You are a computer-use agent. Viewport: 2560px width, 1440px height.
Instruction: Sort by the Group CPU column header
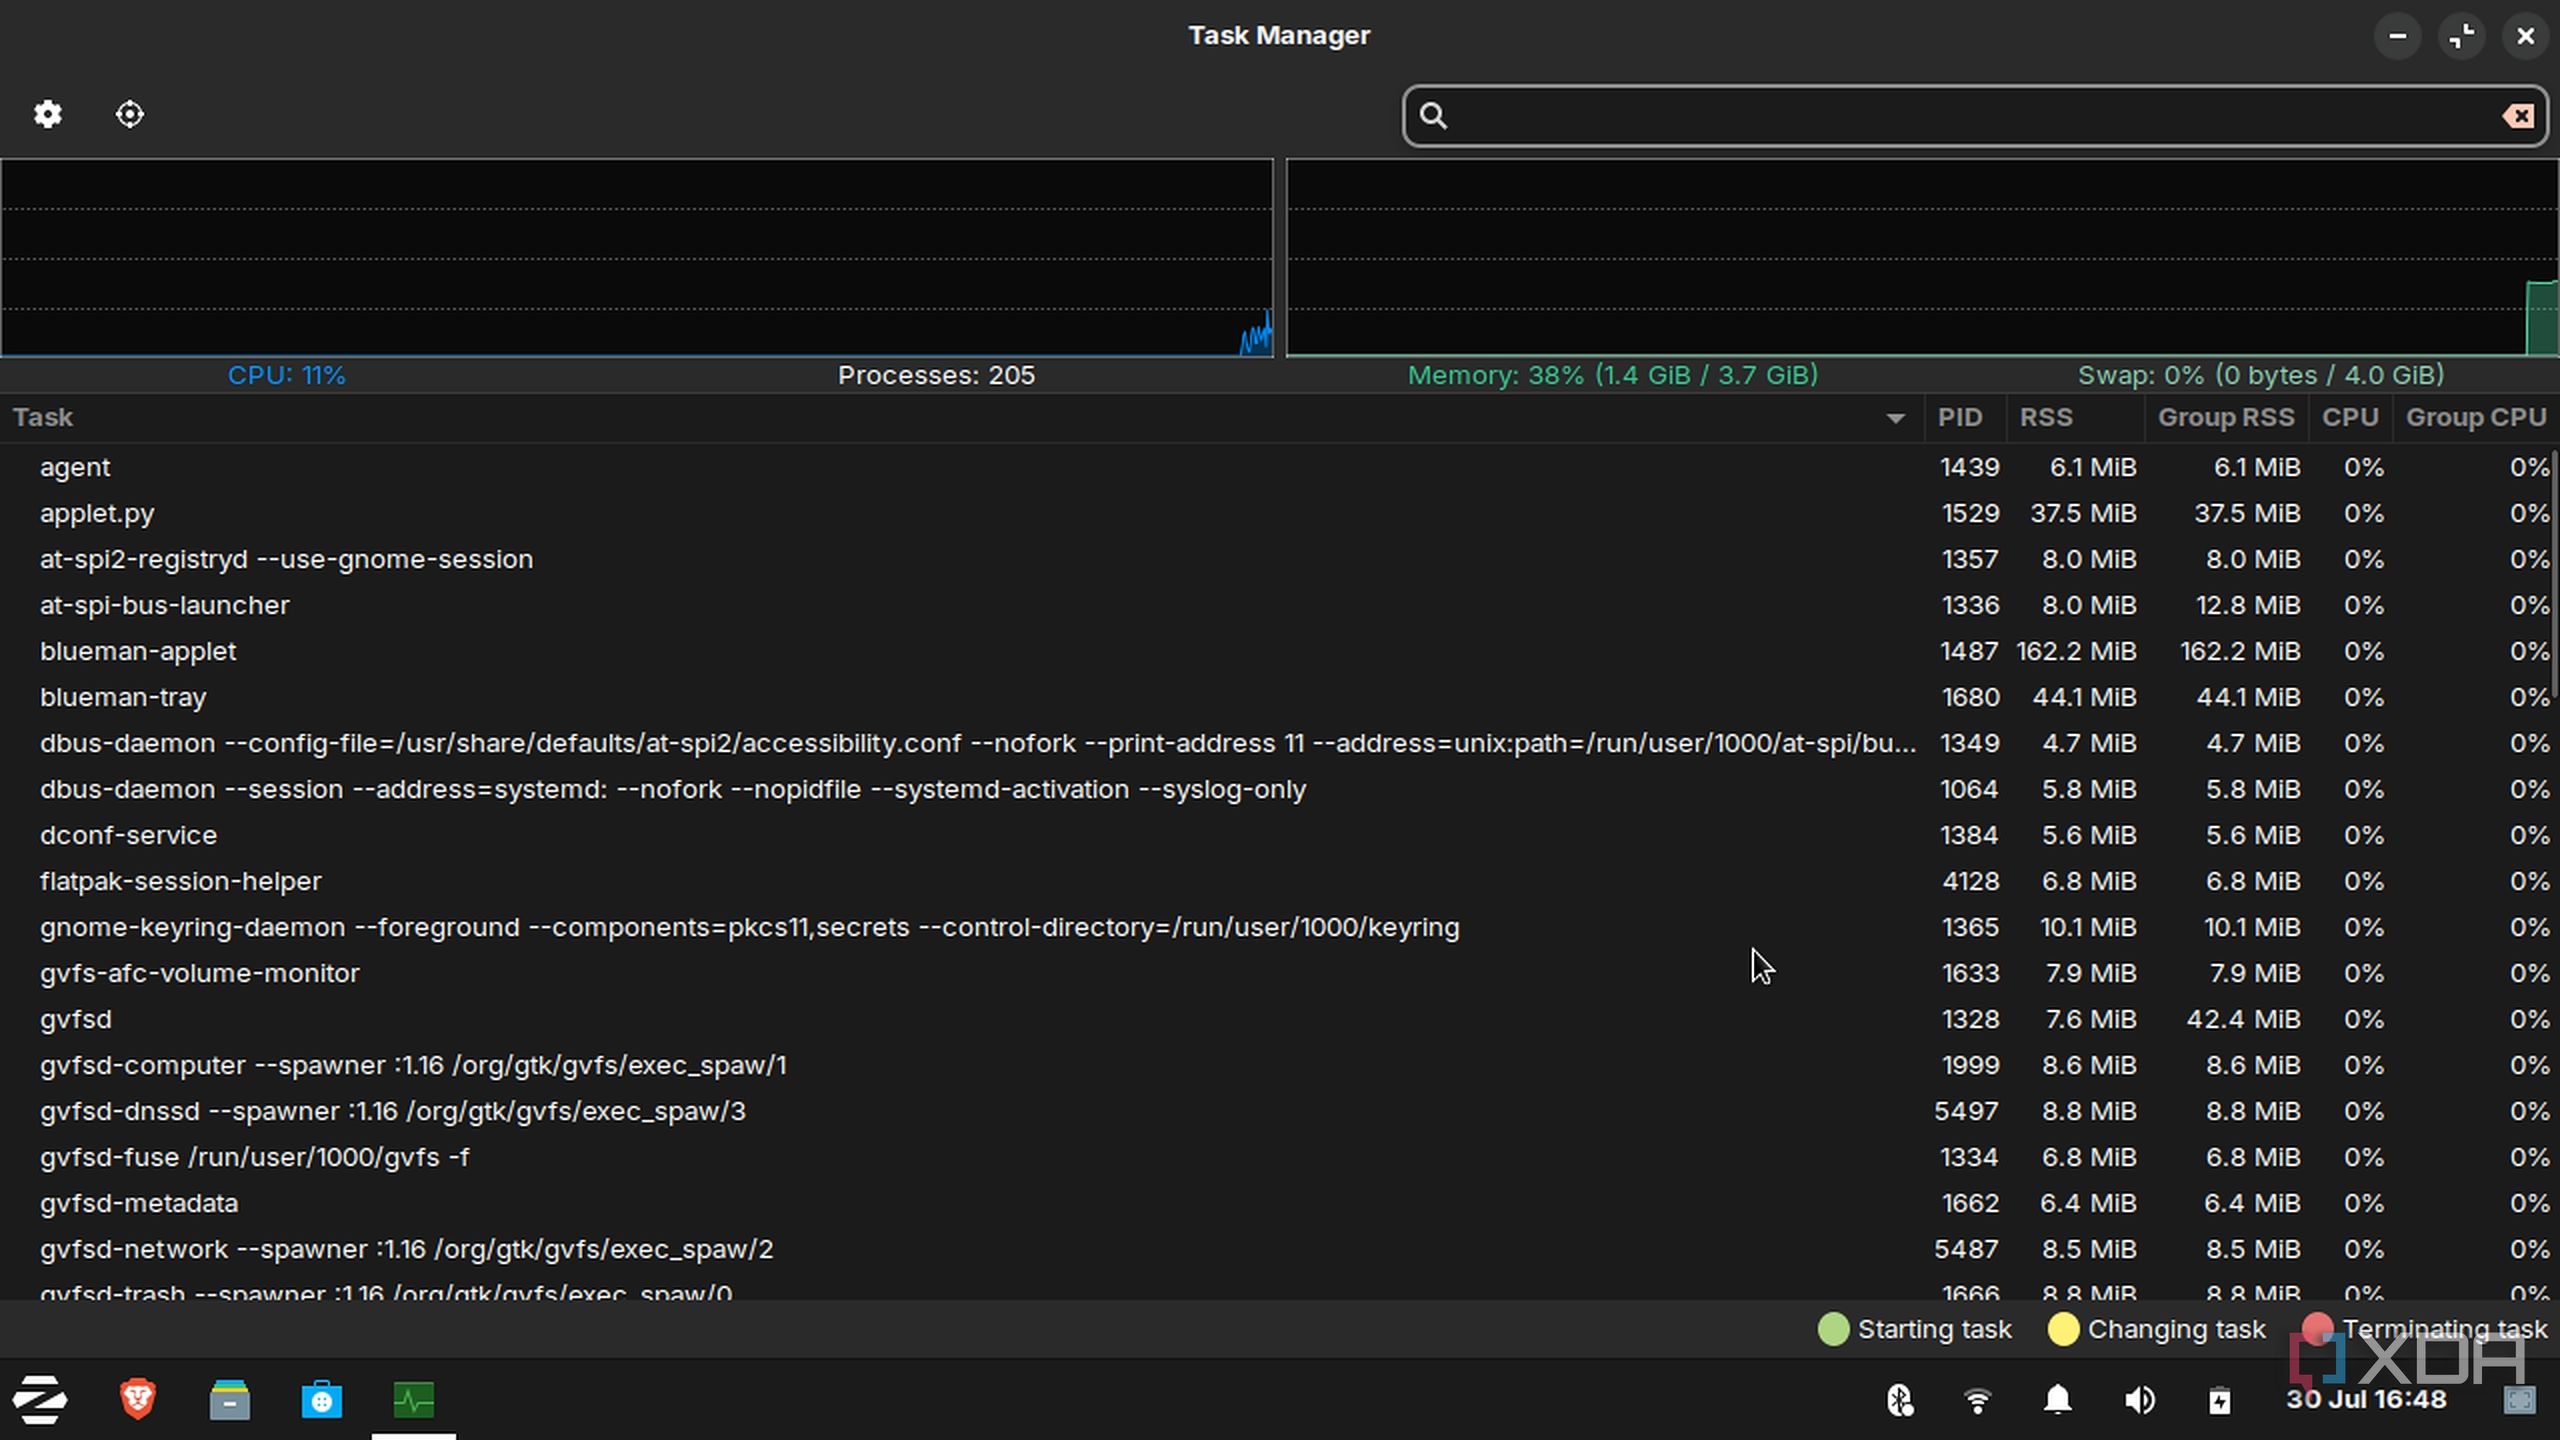click(x=2476, y=418)
